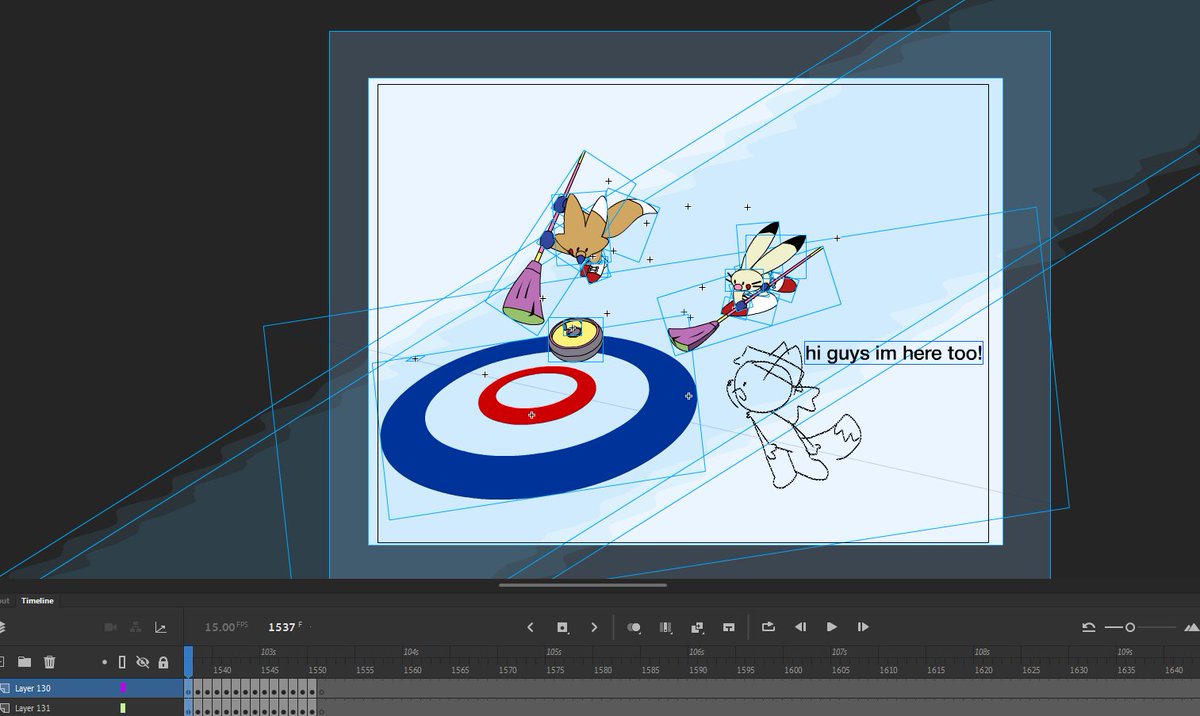Toggle Edit Multiple Frames
Viewport: 1200px width, 716px height.
[695, 626]
